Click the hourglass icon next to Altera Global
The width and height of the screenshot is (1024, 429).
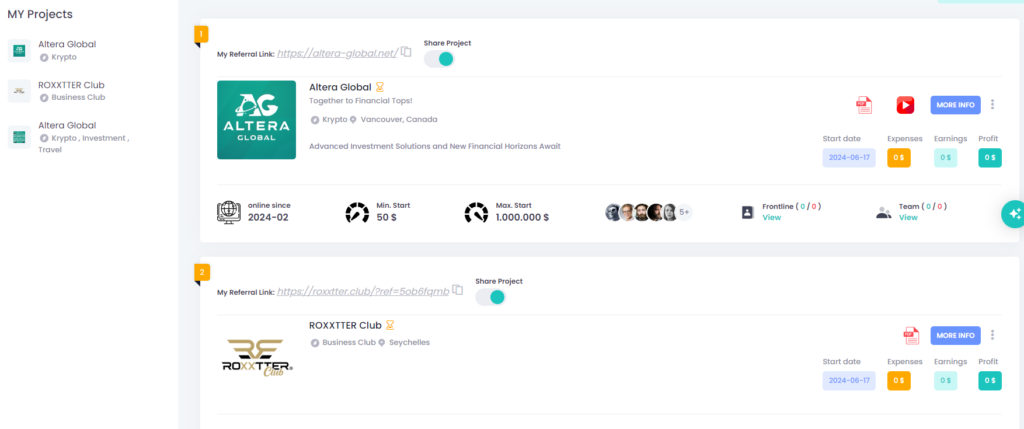(379, 87)
